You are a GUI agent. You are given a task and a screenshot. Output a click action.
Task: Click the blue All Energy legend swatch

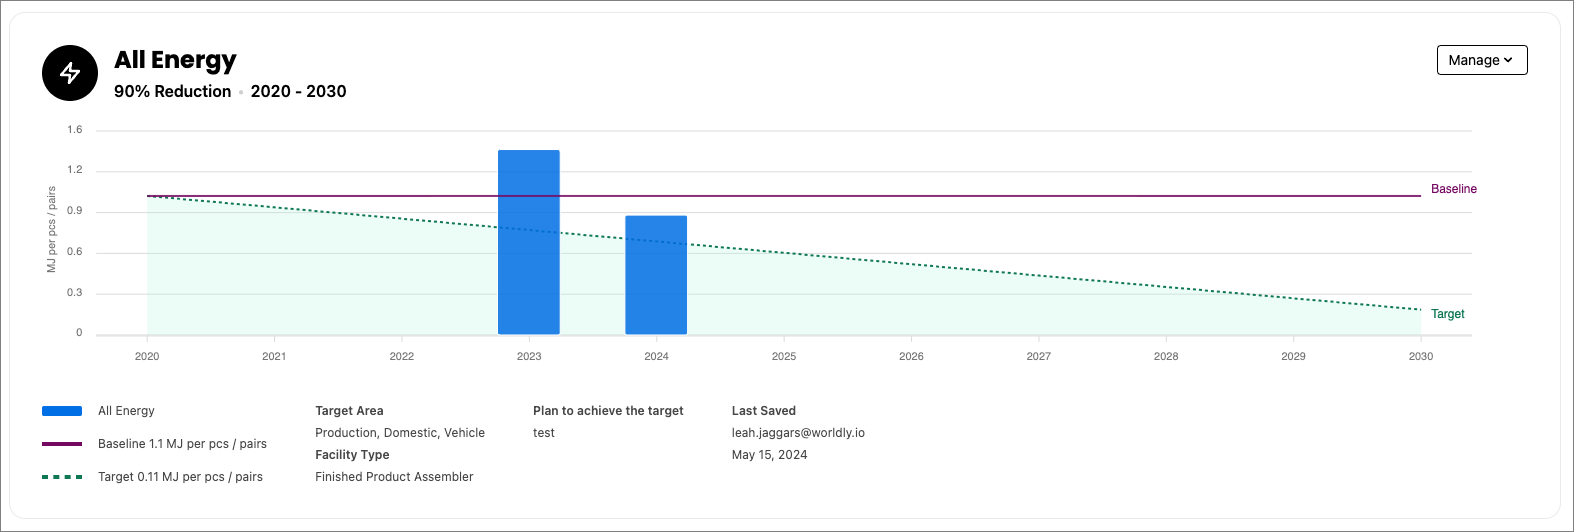(x=62, y=411)
